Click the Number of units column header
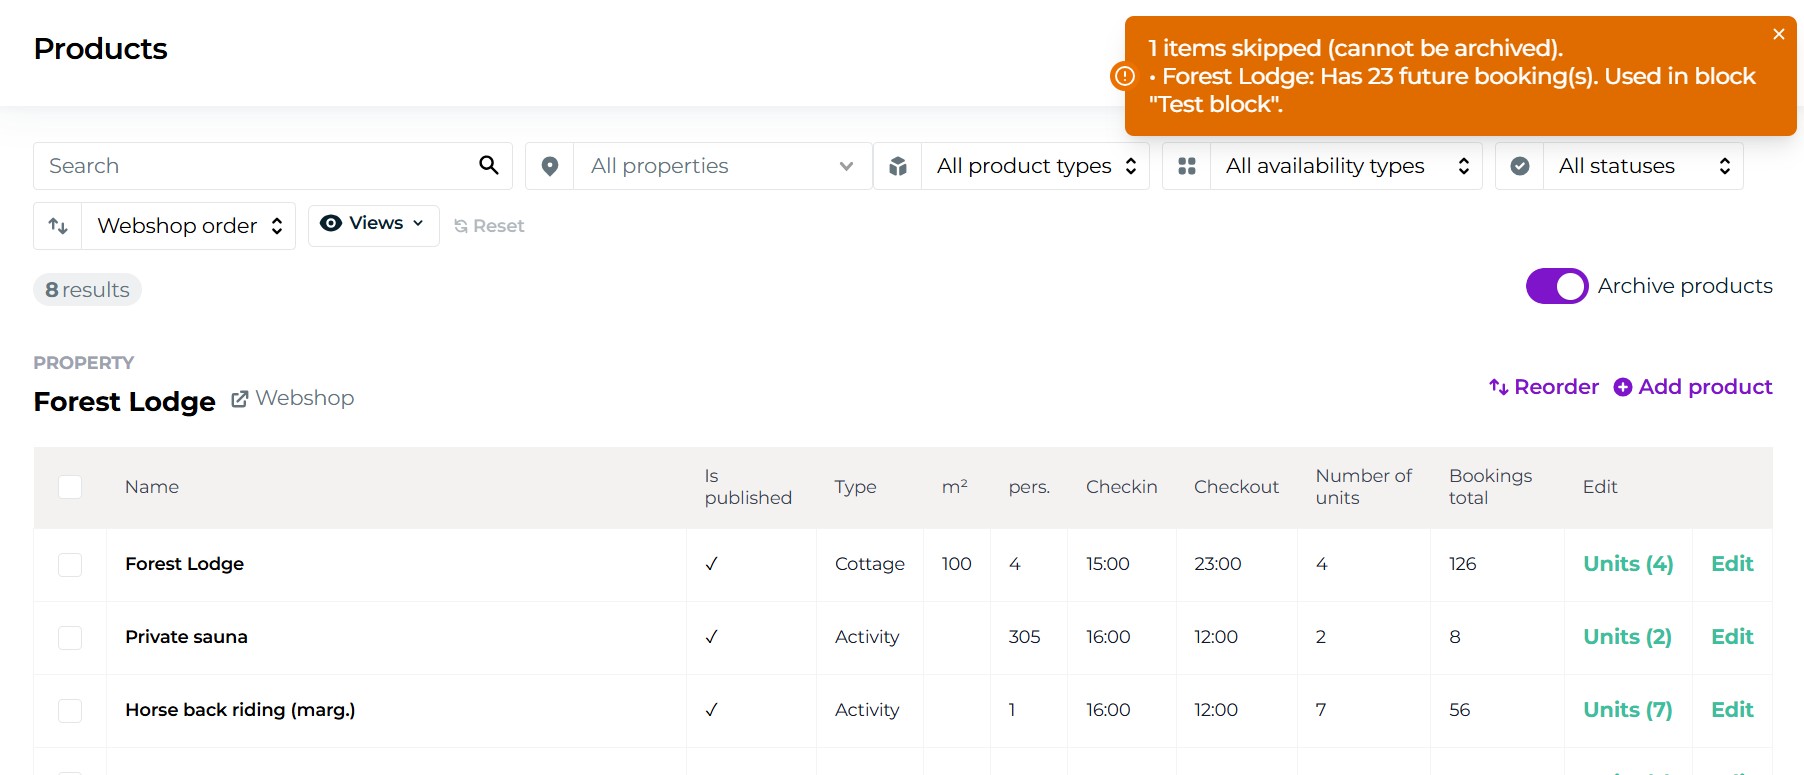 tap(1364, 487)
